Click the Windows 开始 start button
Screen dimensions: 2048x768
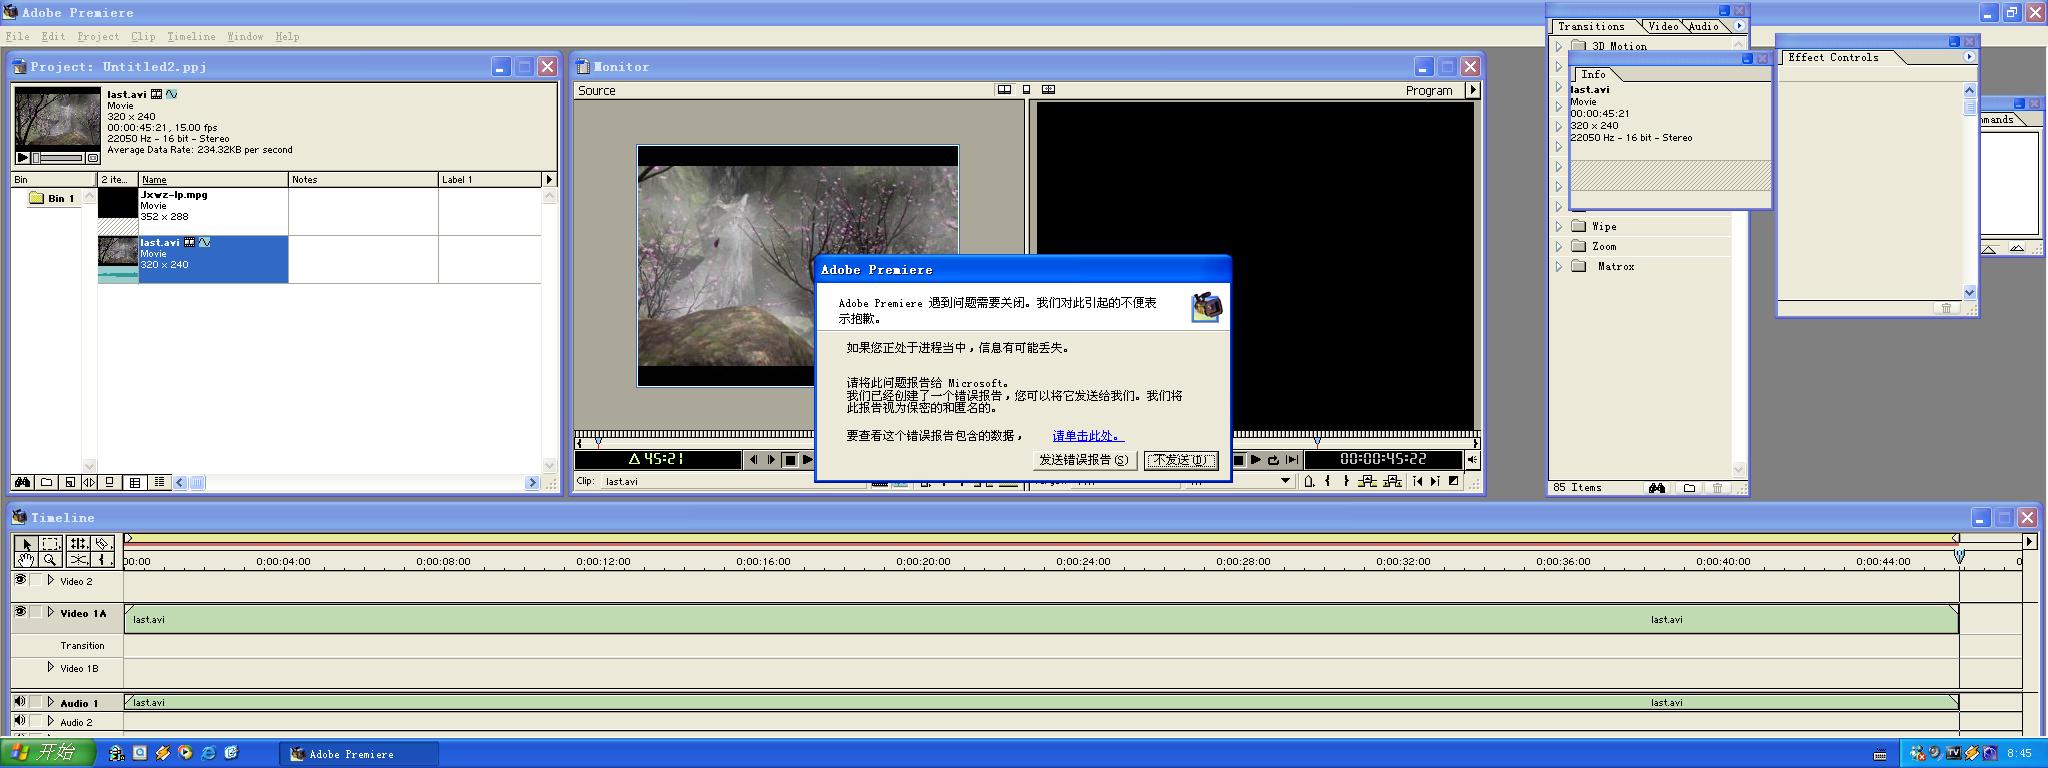pos(48,752)
